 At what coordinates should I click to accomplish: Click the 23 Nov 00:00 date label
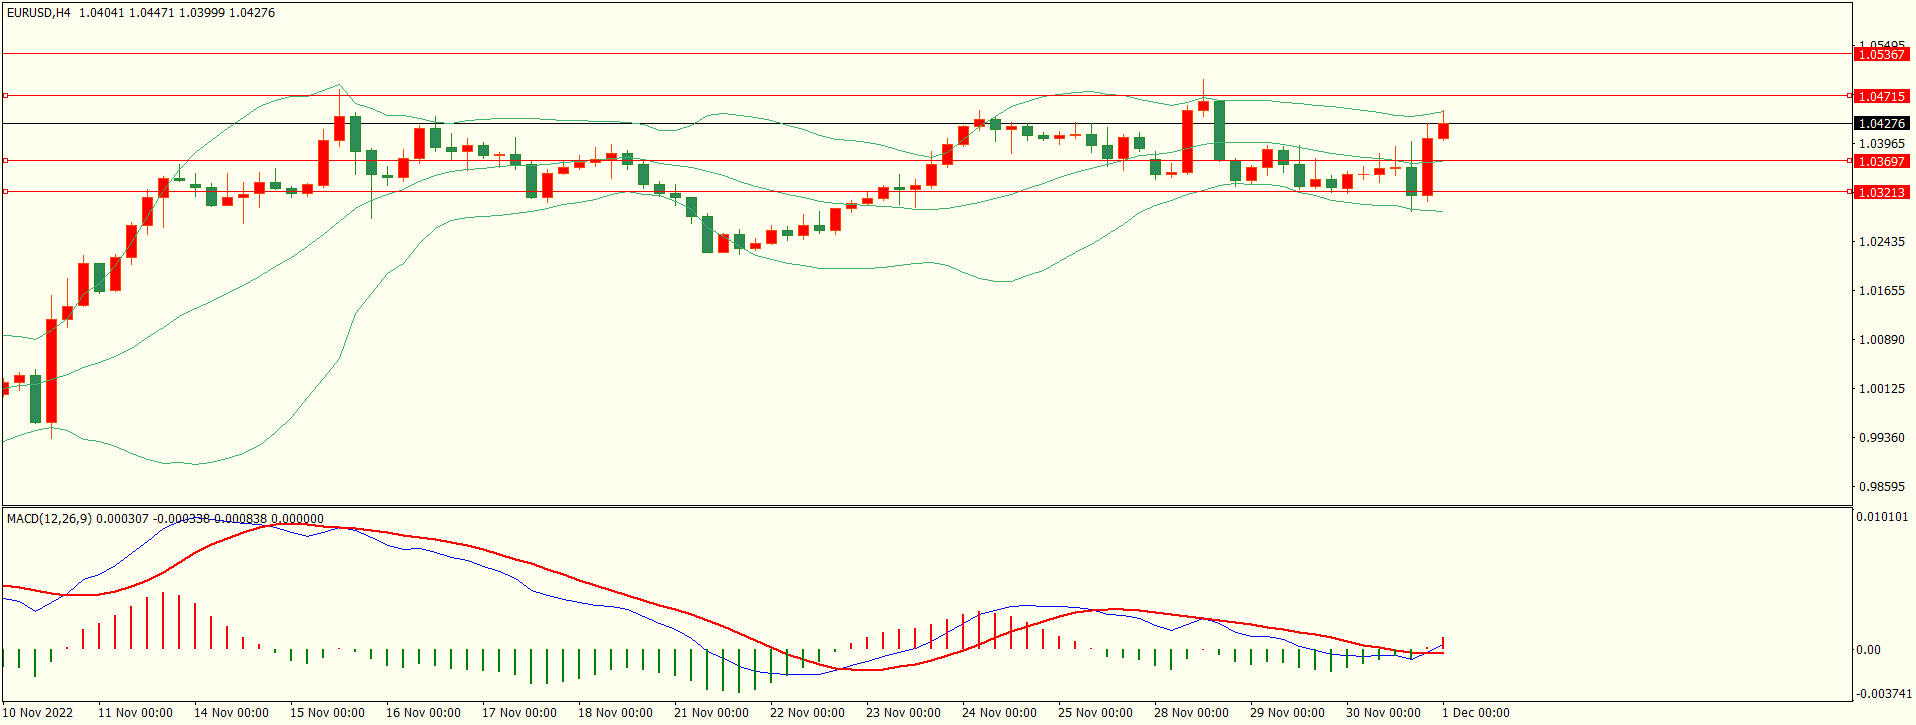[x=903, y=713]
